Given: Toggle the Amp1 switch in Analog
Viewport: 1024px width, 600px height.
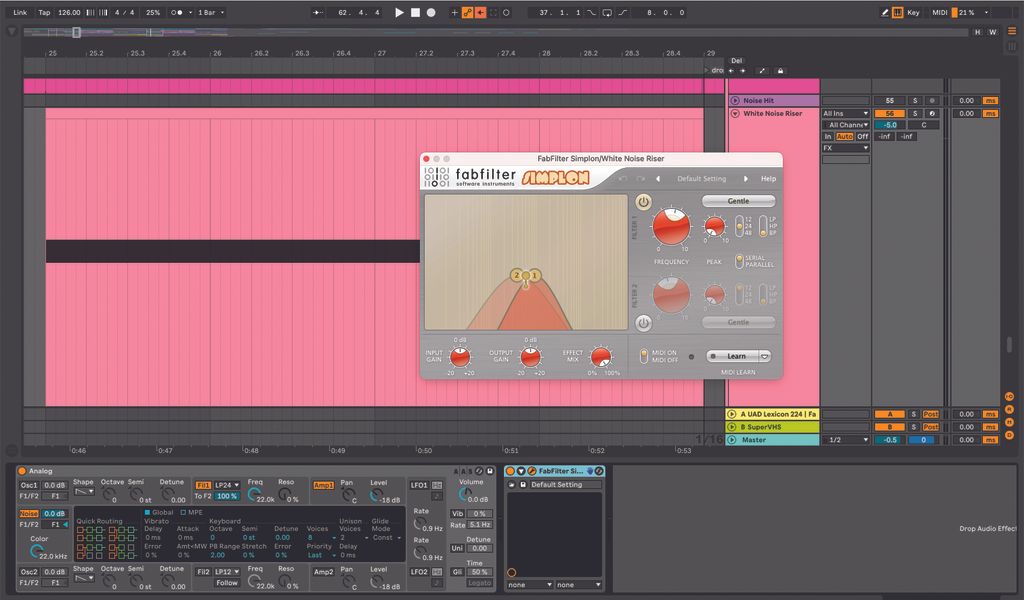Looking at the screenshot, I should pos(323,485).
